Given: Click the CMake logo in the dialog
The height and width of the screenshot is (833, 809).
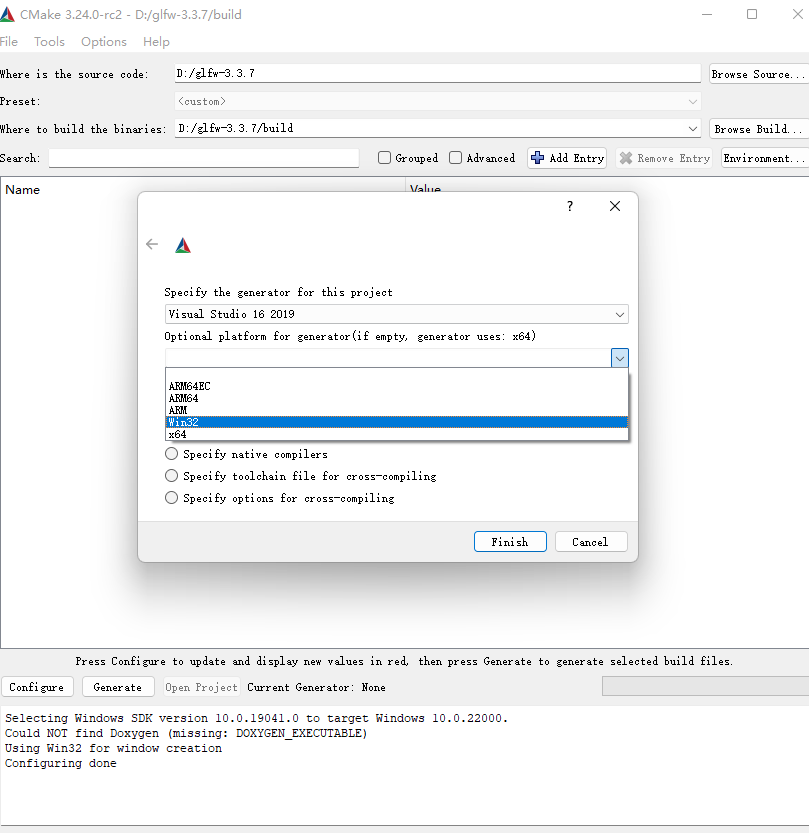Looking at the screenshot, I should coord(183,245).
